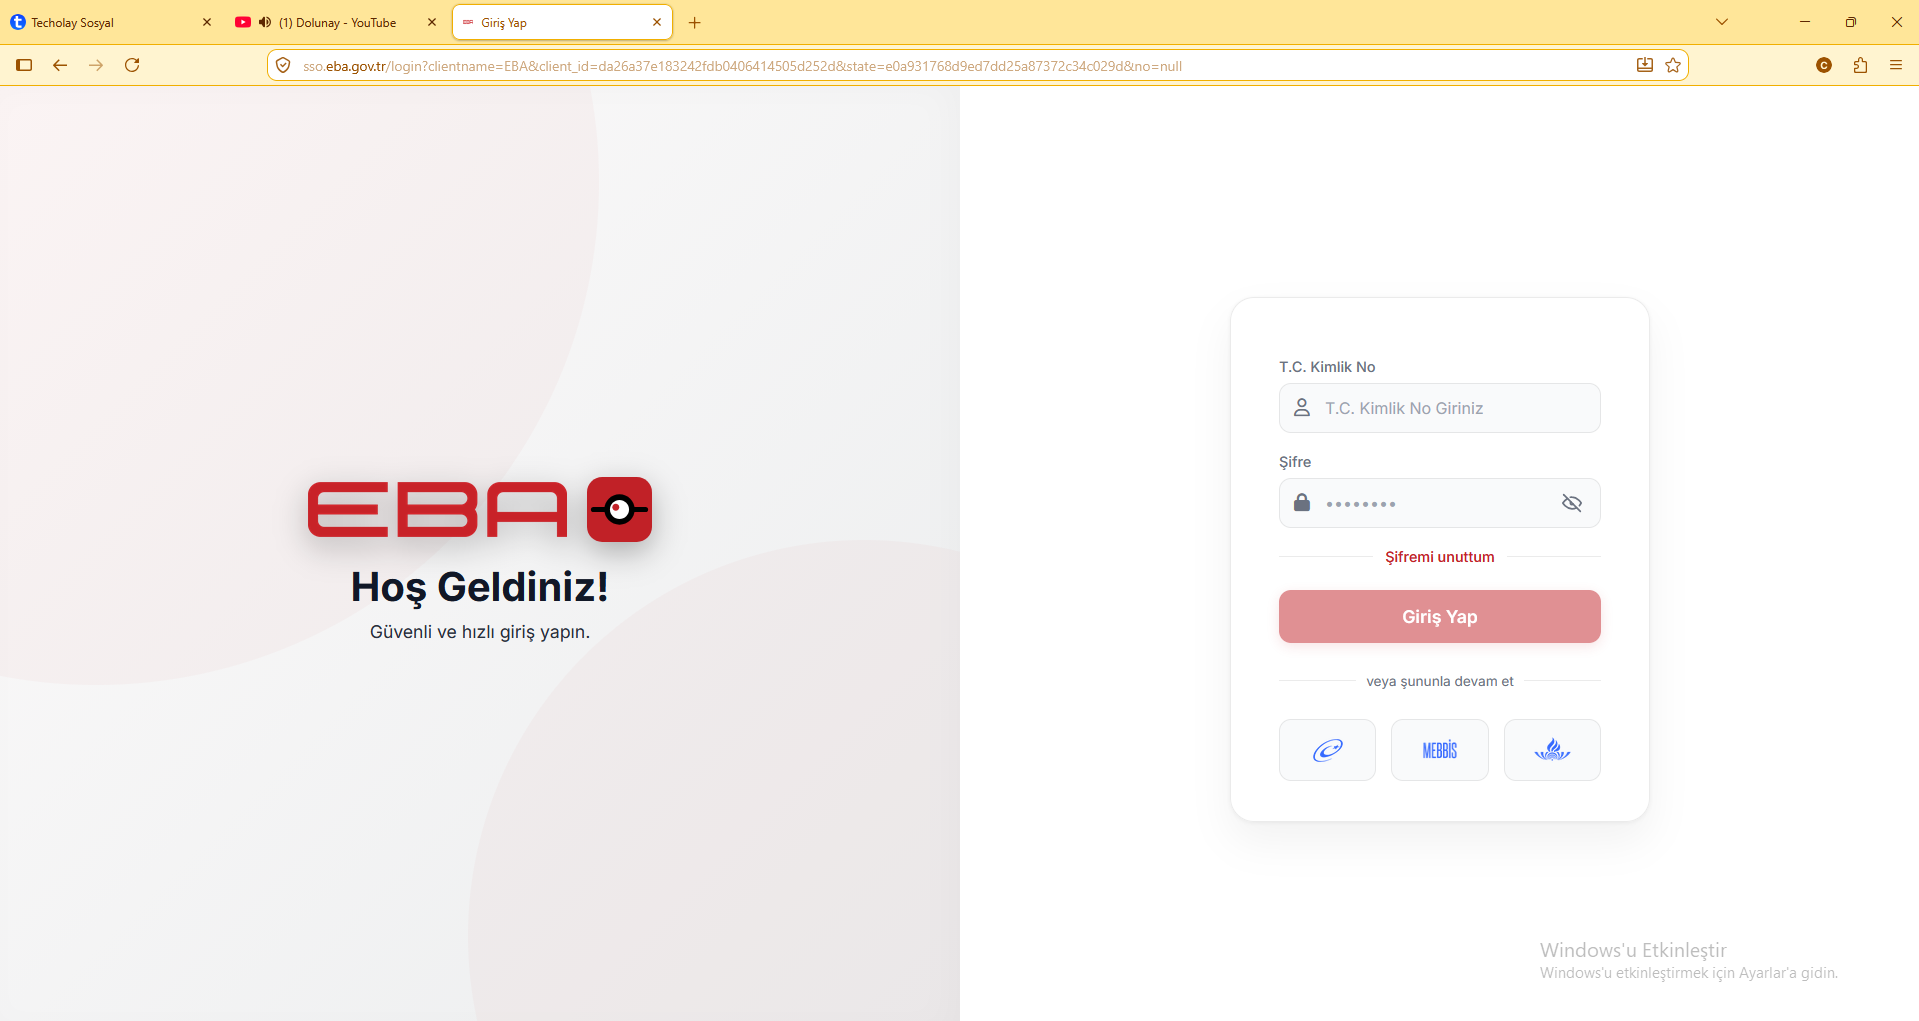The height and width of the screenshot is (1021, 1919).
Task: Go back to the previous page
Action: point(60,65)
